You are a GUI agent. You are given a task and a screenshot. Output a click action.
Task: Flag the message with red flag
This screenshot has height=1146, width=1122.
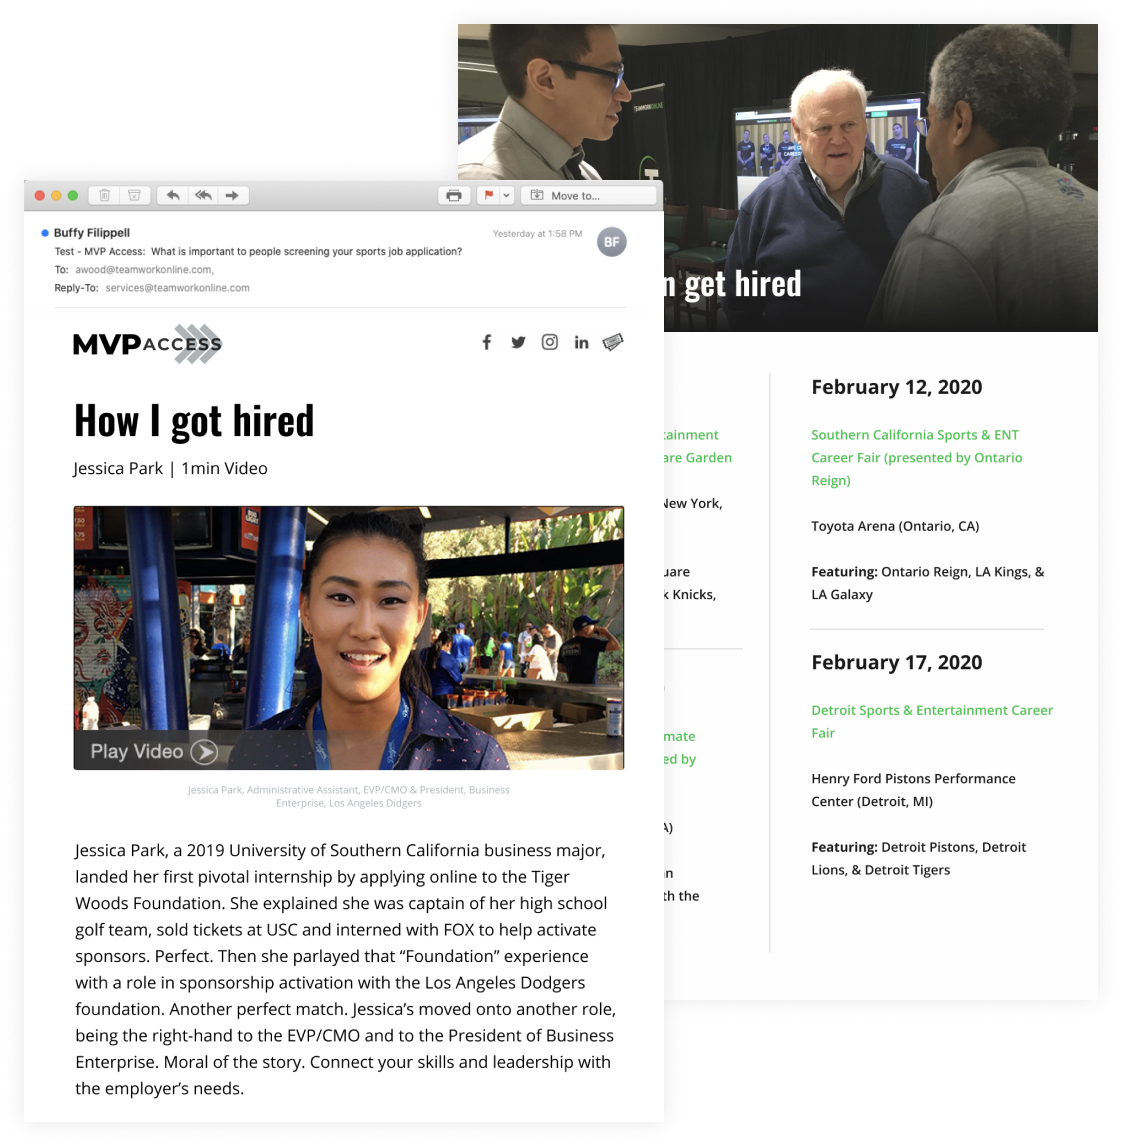tap(488, 195)
